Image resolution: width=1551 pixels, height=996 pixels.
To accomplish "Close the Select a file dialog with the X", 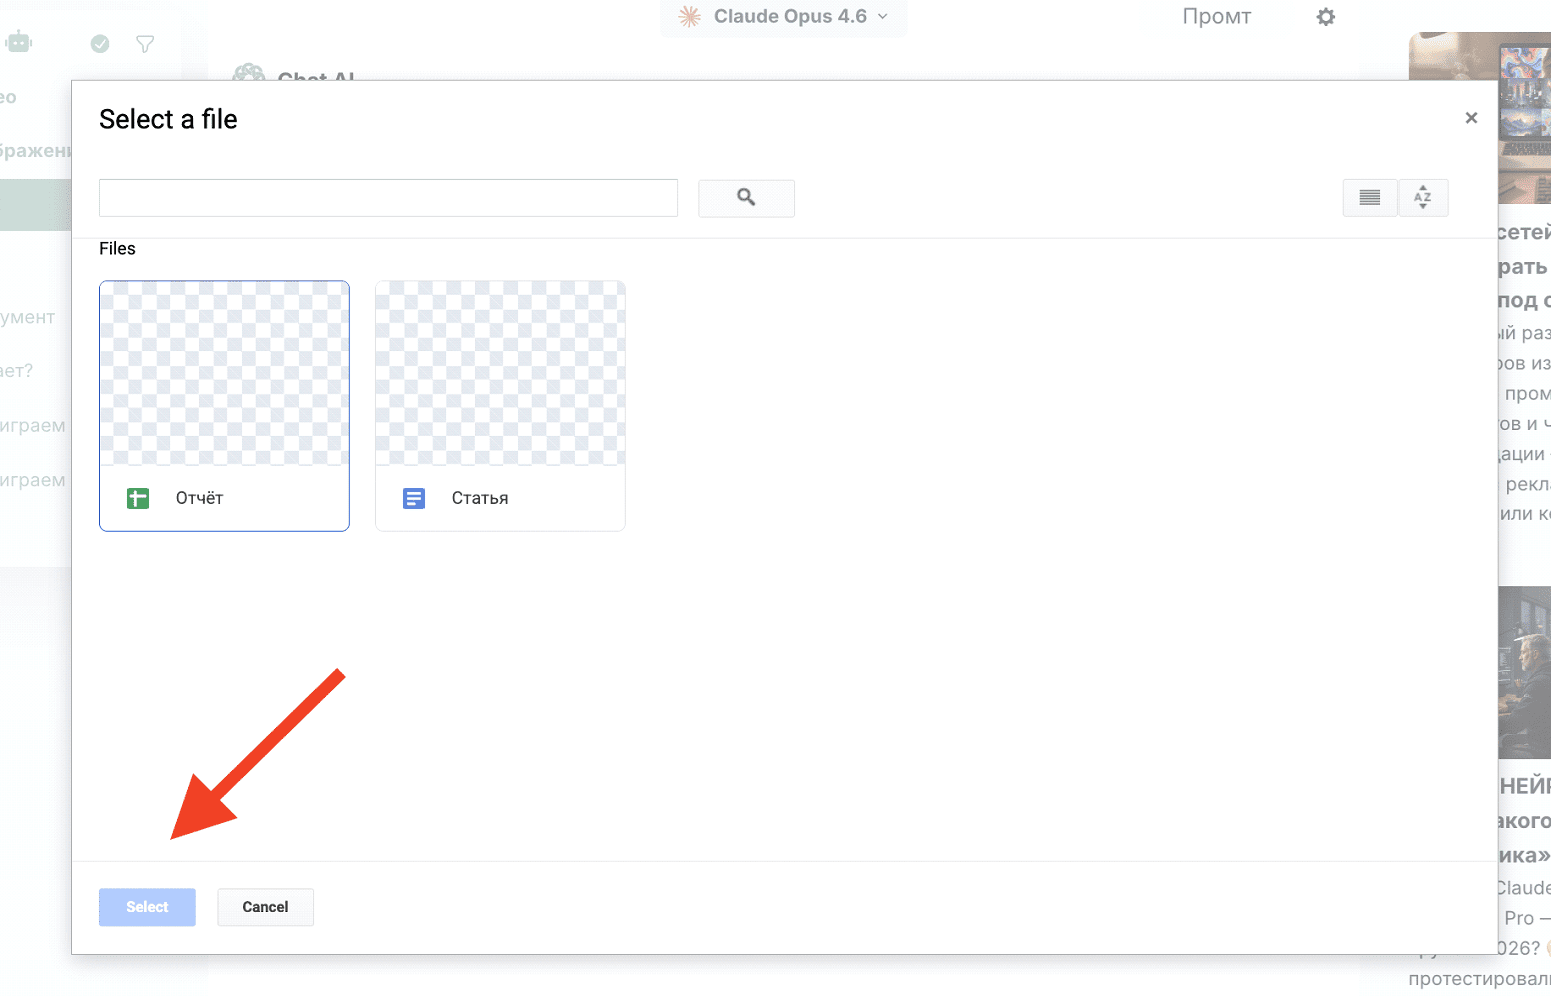I will pyautogui.click(x=1471, y=118).
